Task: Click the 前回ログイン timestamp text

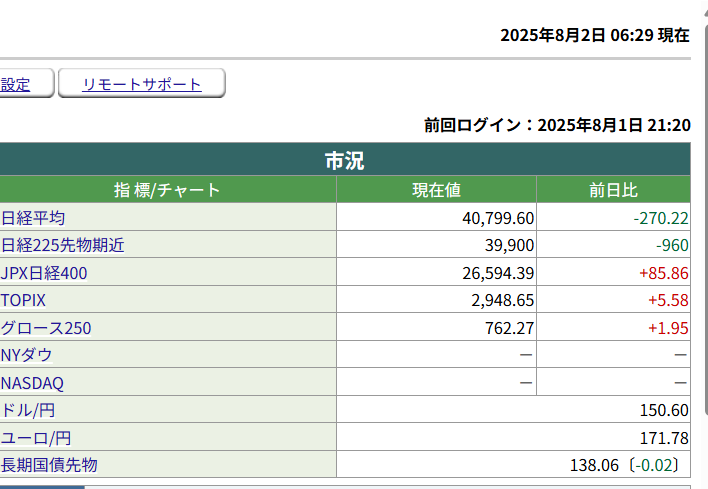Action: coord(557,125)
